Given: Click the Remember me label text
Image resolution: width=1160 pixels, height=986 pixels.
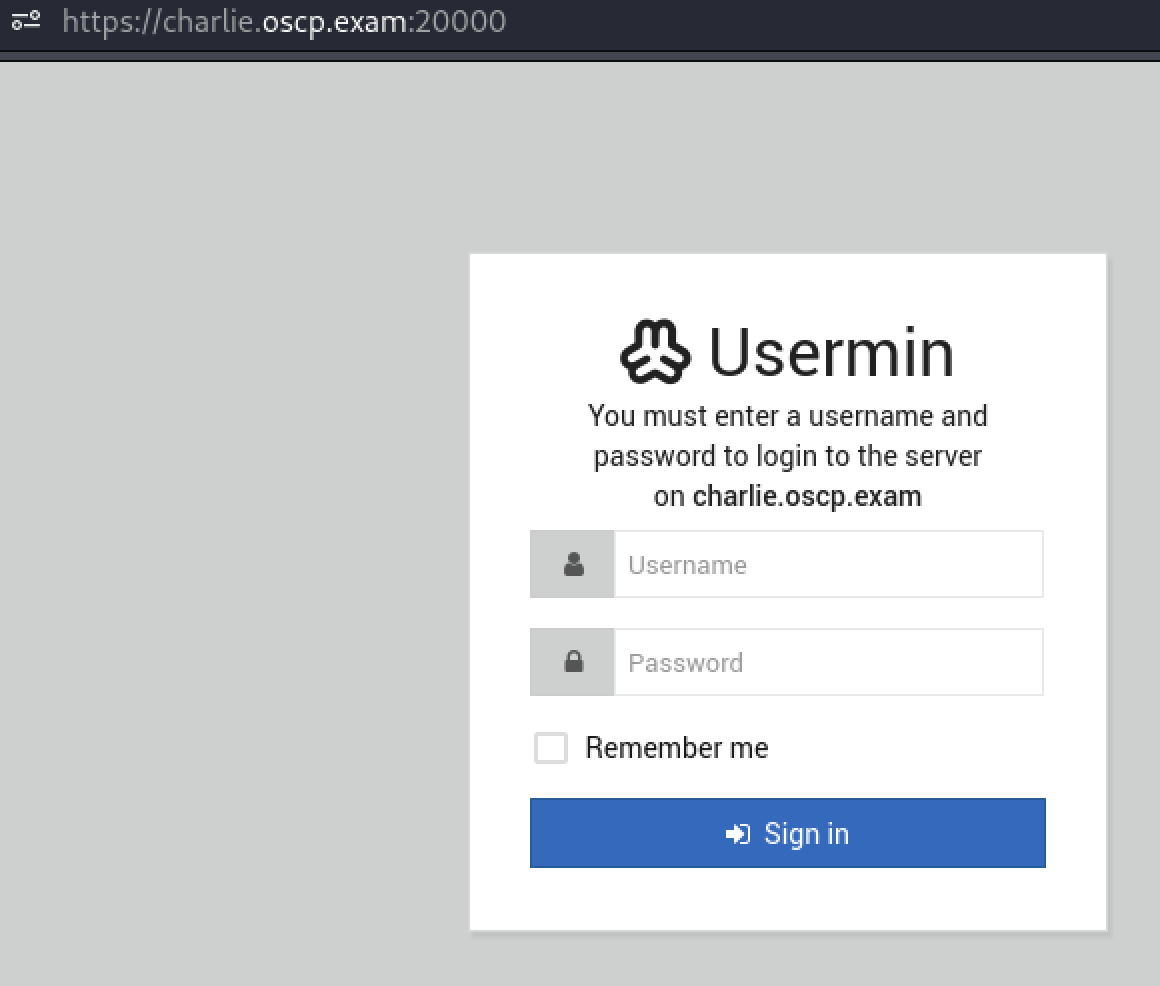Looking at the screenshot, I should tap(677, 748).
